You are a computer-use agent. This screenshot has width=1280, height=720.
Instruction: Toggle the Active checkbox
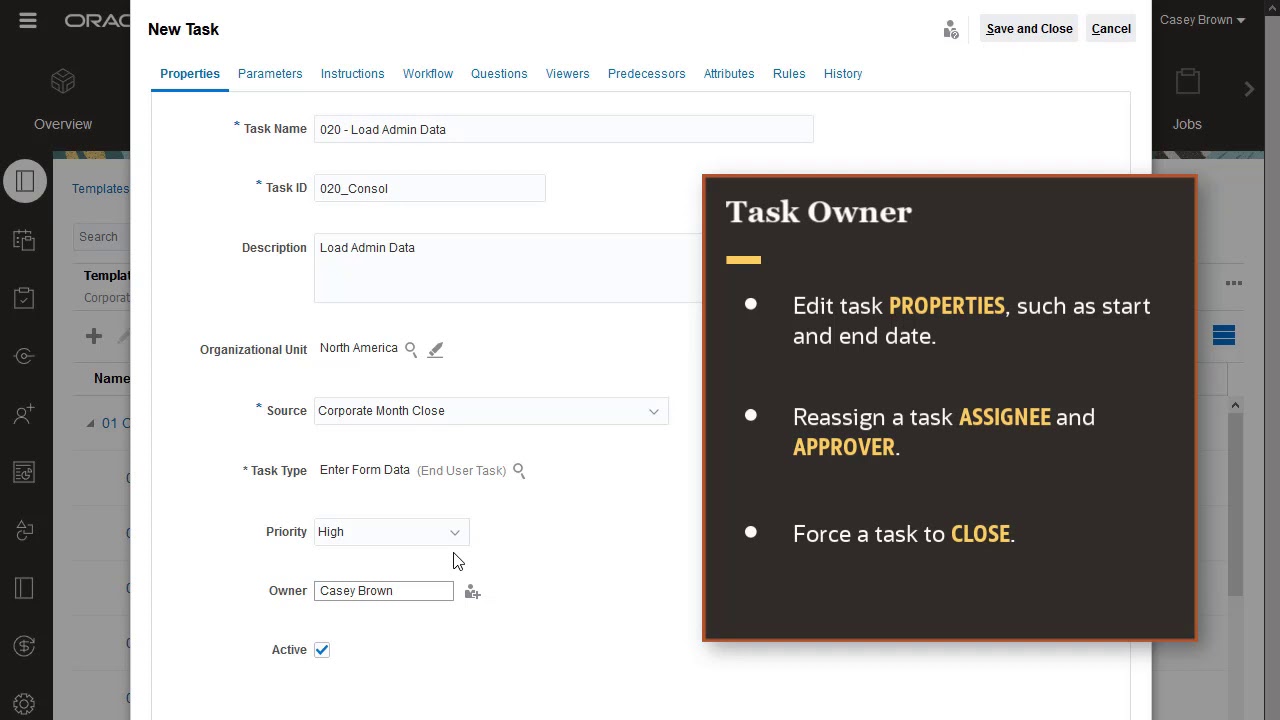[322, 650]
